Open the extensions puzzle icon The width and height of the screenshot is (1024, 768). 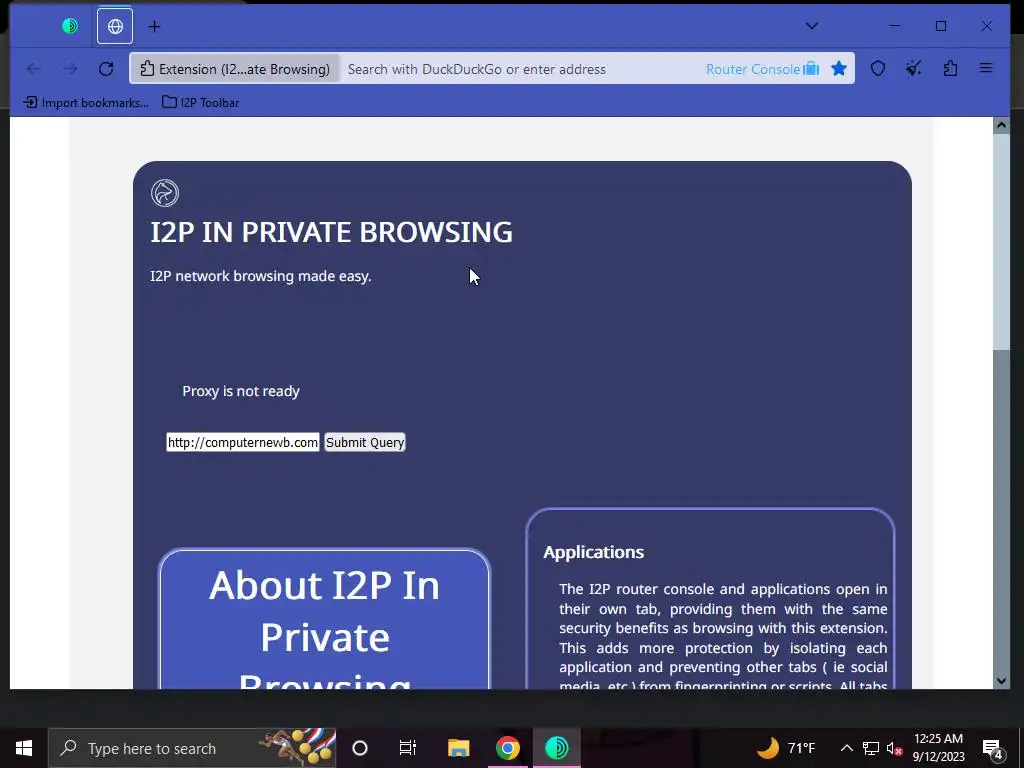(950, 69)
